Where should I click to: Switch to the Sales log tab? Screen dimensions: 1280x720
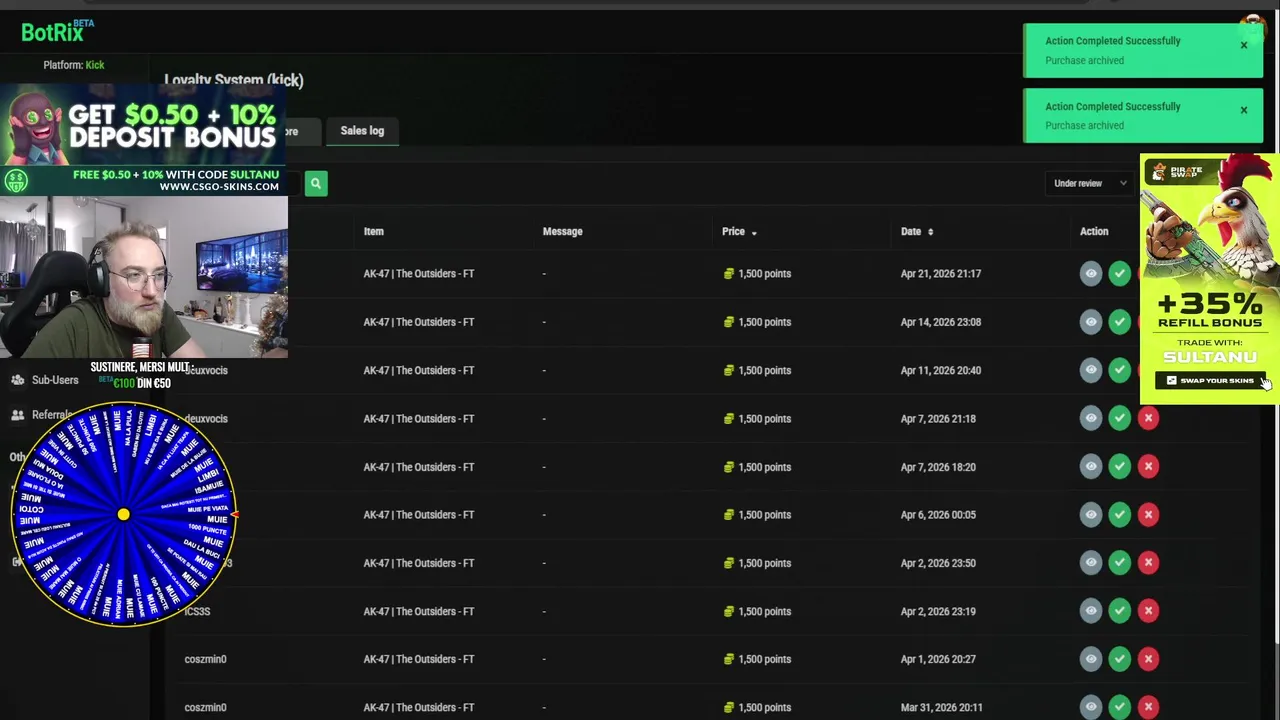point(362,130)
